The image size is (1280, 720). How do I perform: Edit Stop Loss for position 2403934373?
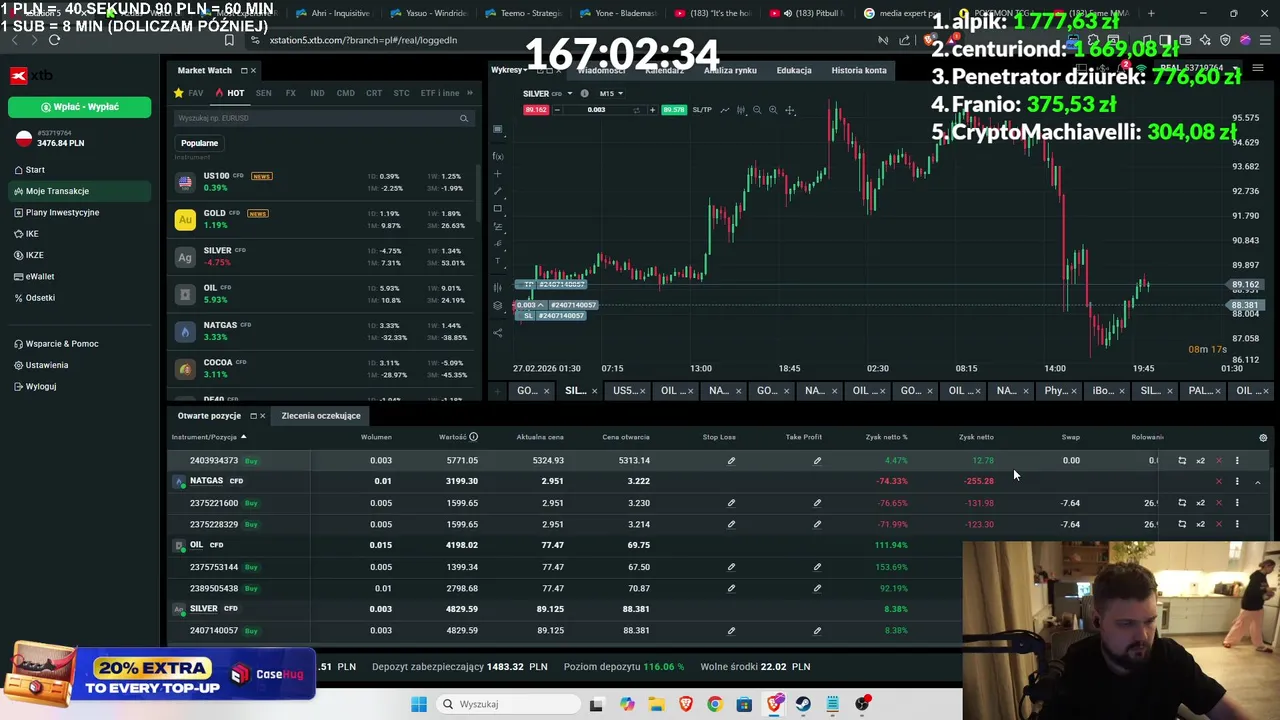(x=731, y=460)
